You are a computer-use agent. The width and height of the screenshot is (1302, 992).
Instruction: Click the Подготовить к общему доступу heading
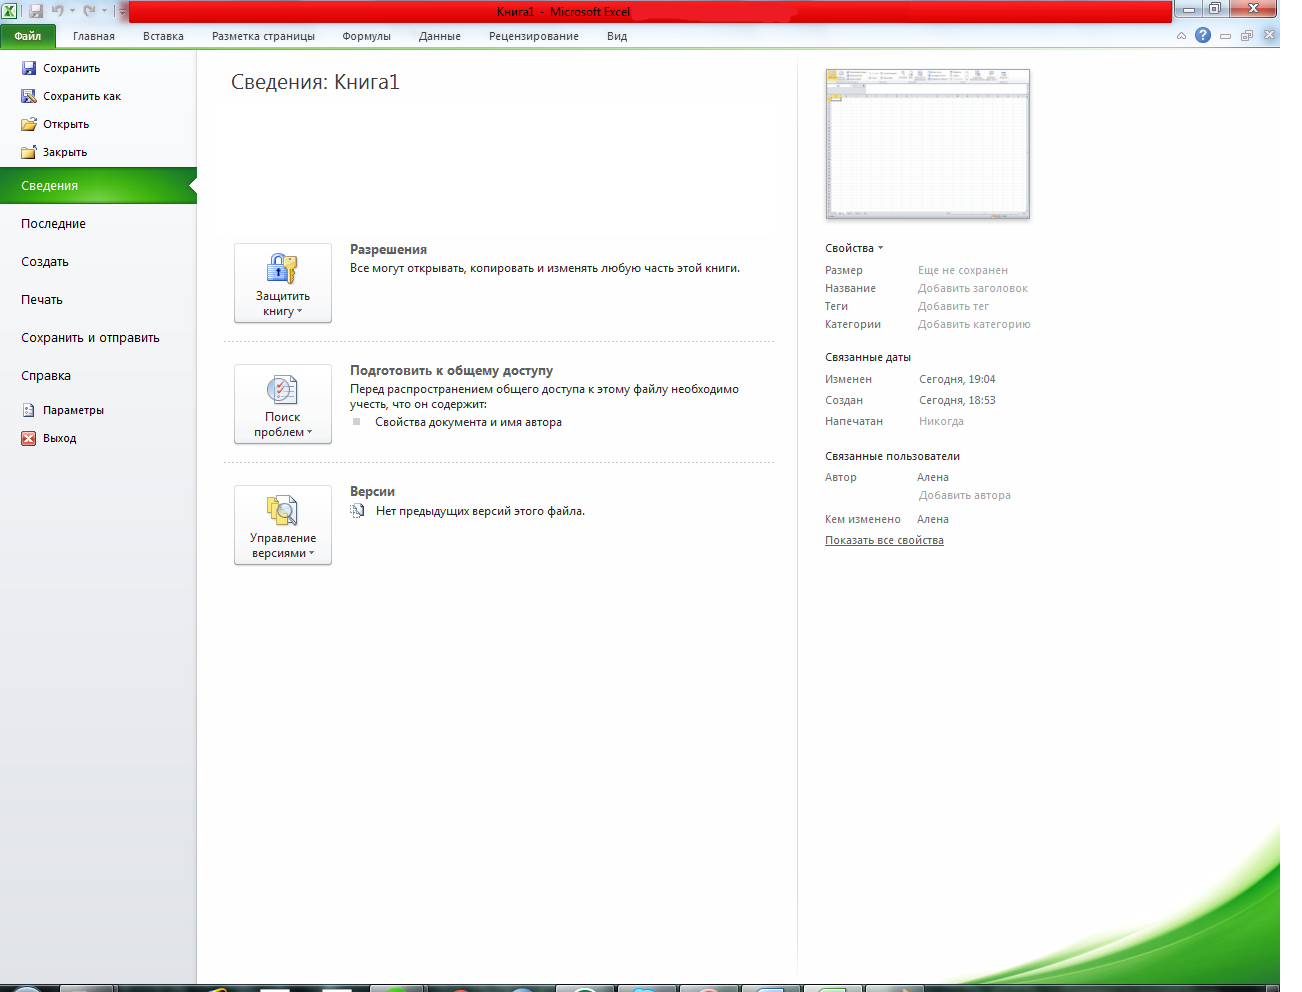pyautogui.click(x=451, y=370)
